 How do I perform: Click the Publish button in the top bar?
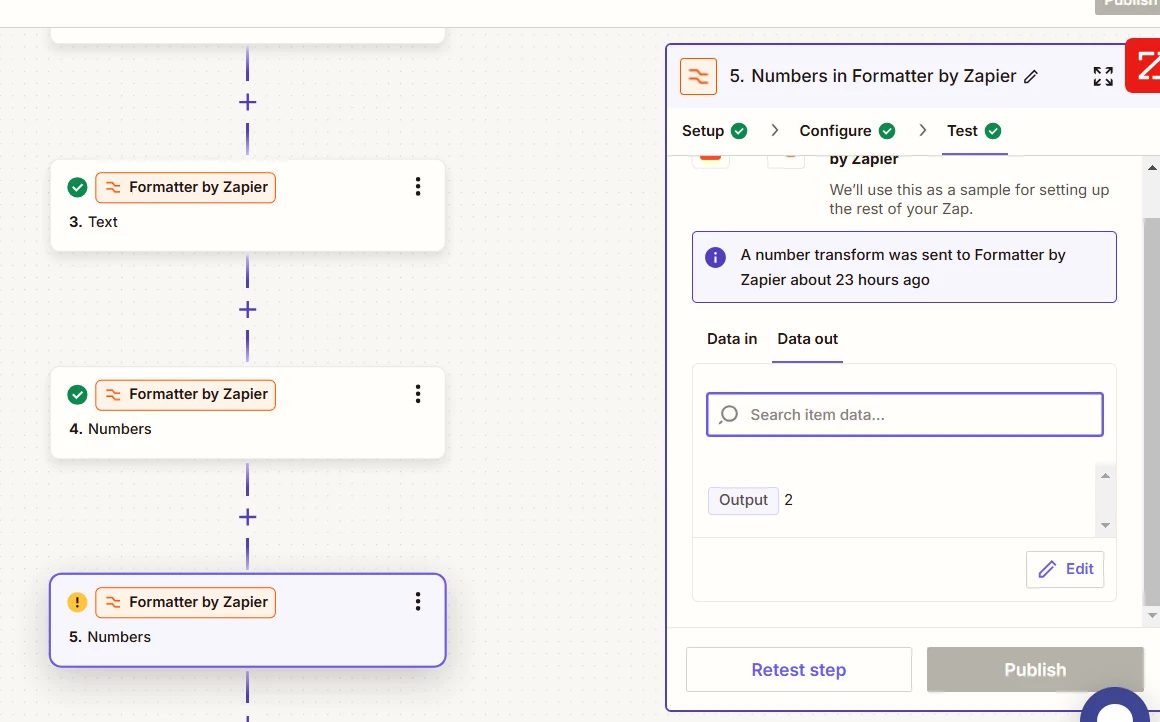pyautogui.click(x=1127, y=5)
